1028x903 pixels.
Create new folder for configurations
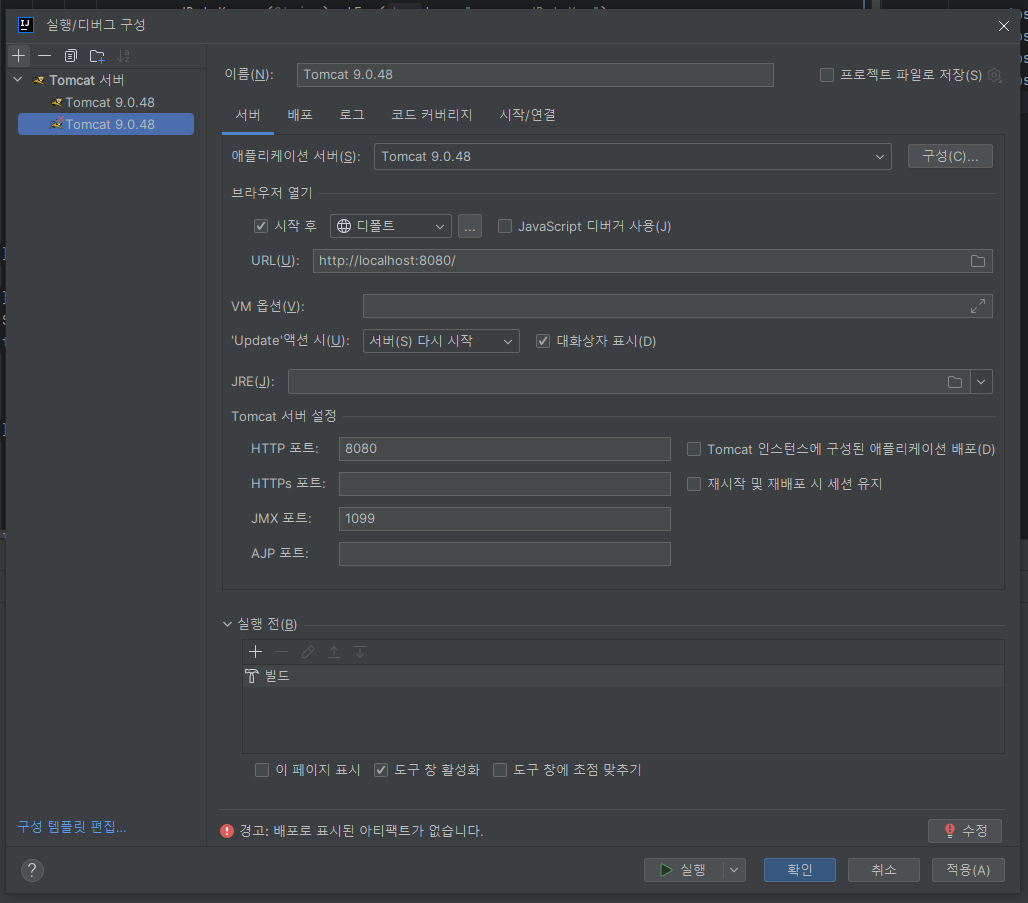[97, 56]
